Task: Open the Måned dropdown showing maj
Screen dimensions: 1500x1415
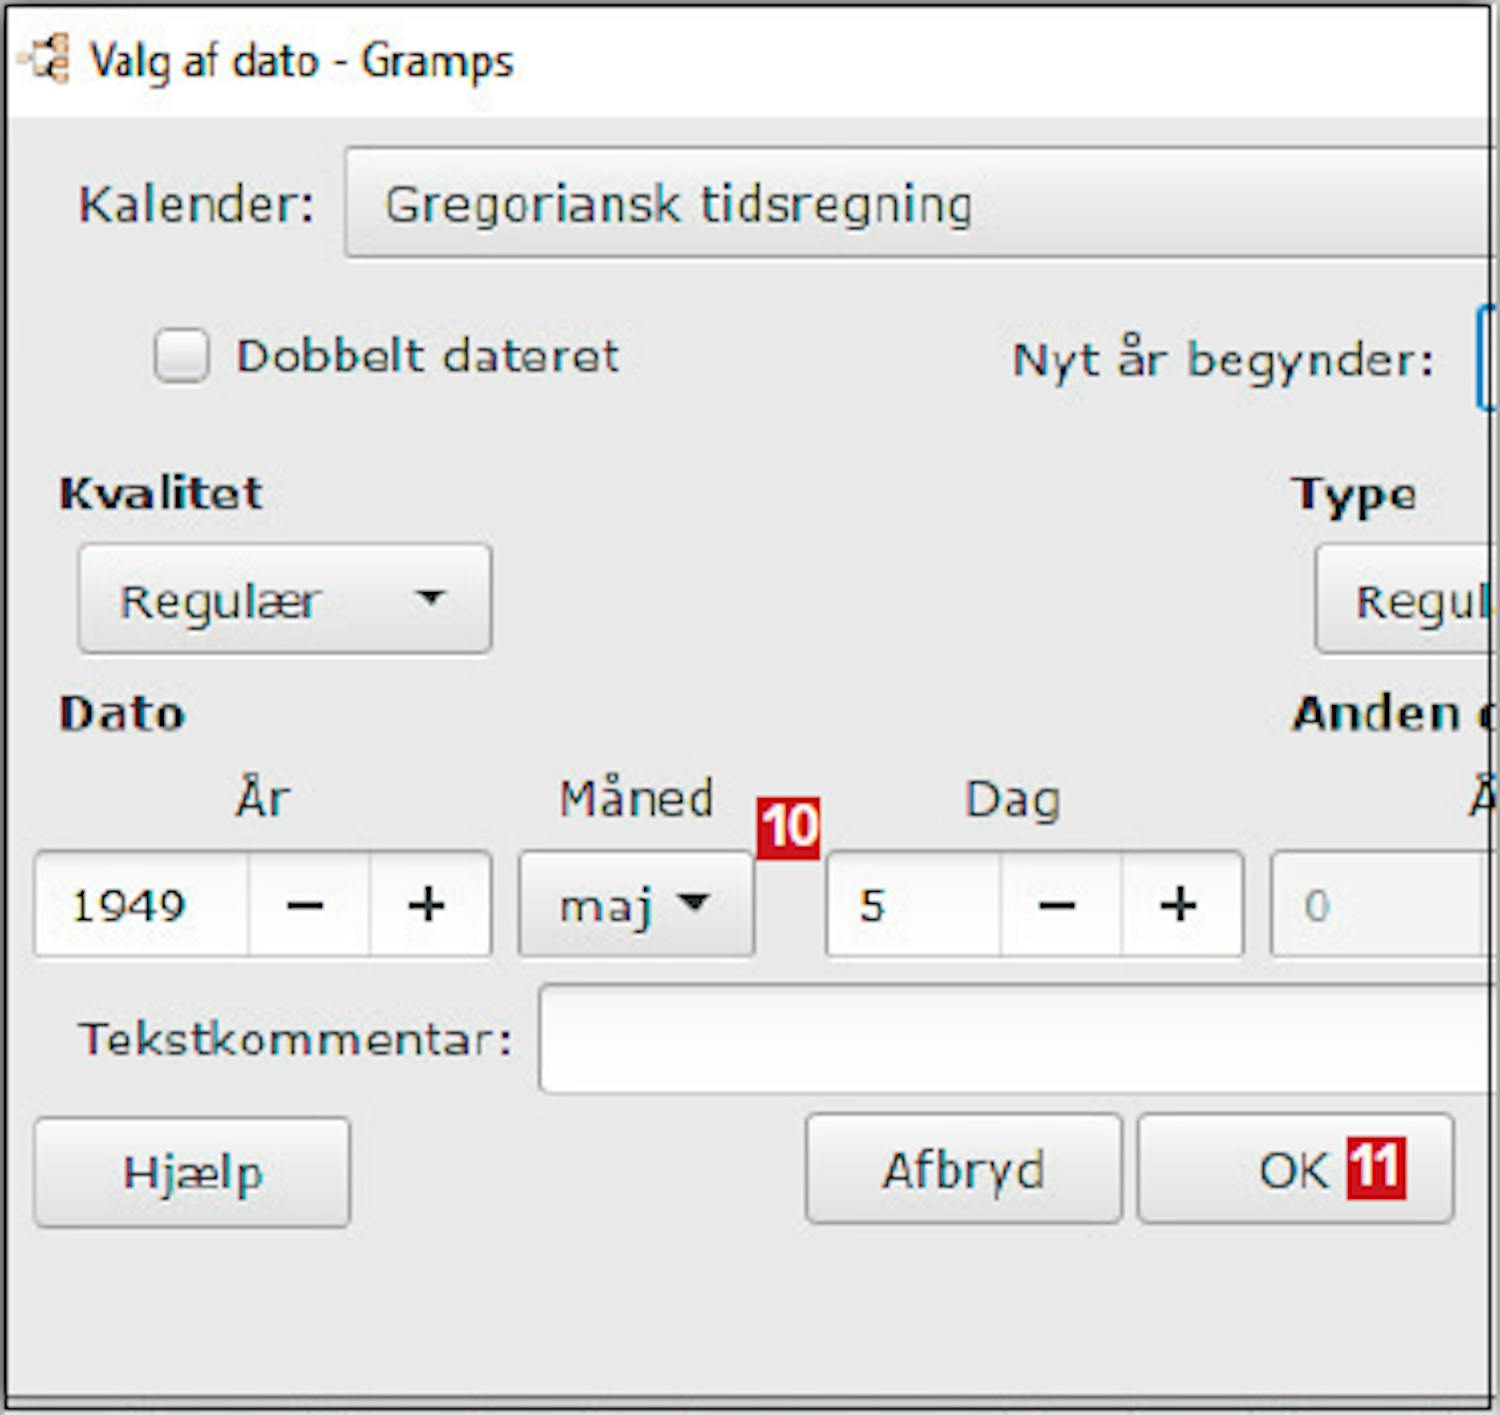Action: click(636, 905)
